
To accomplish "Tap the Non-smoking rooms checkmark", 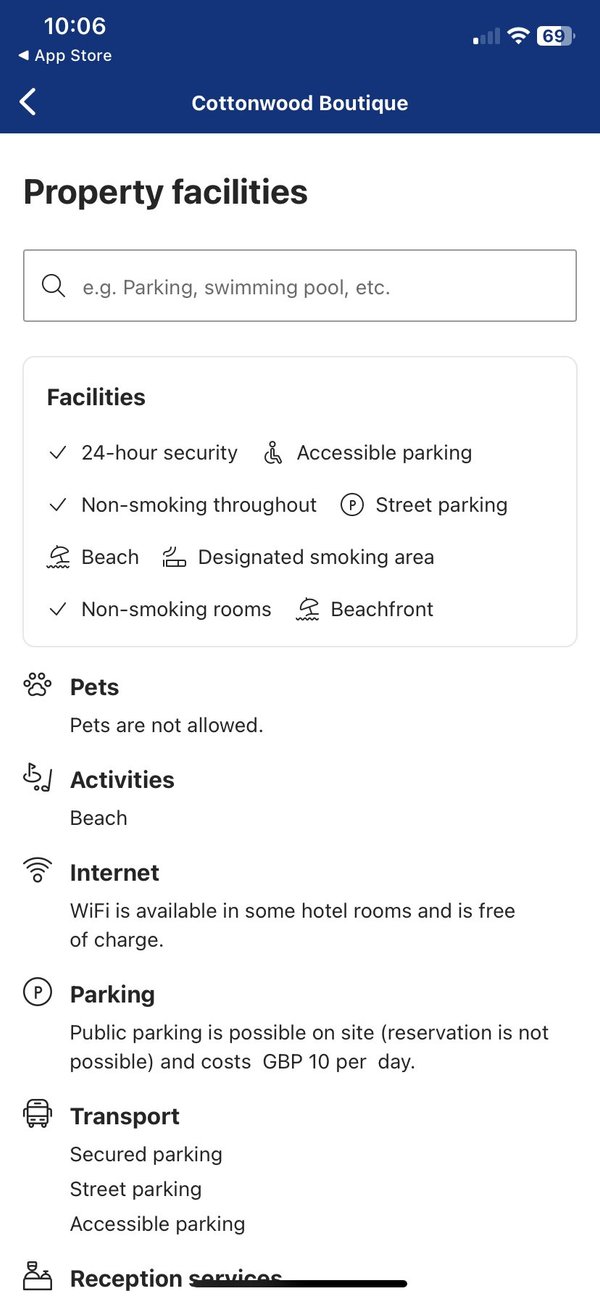I will pos(58,609).
